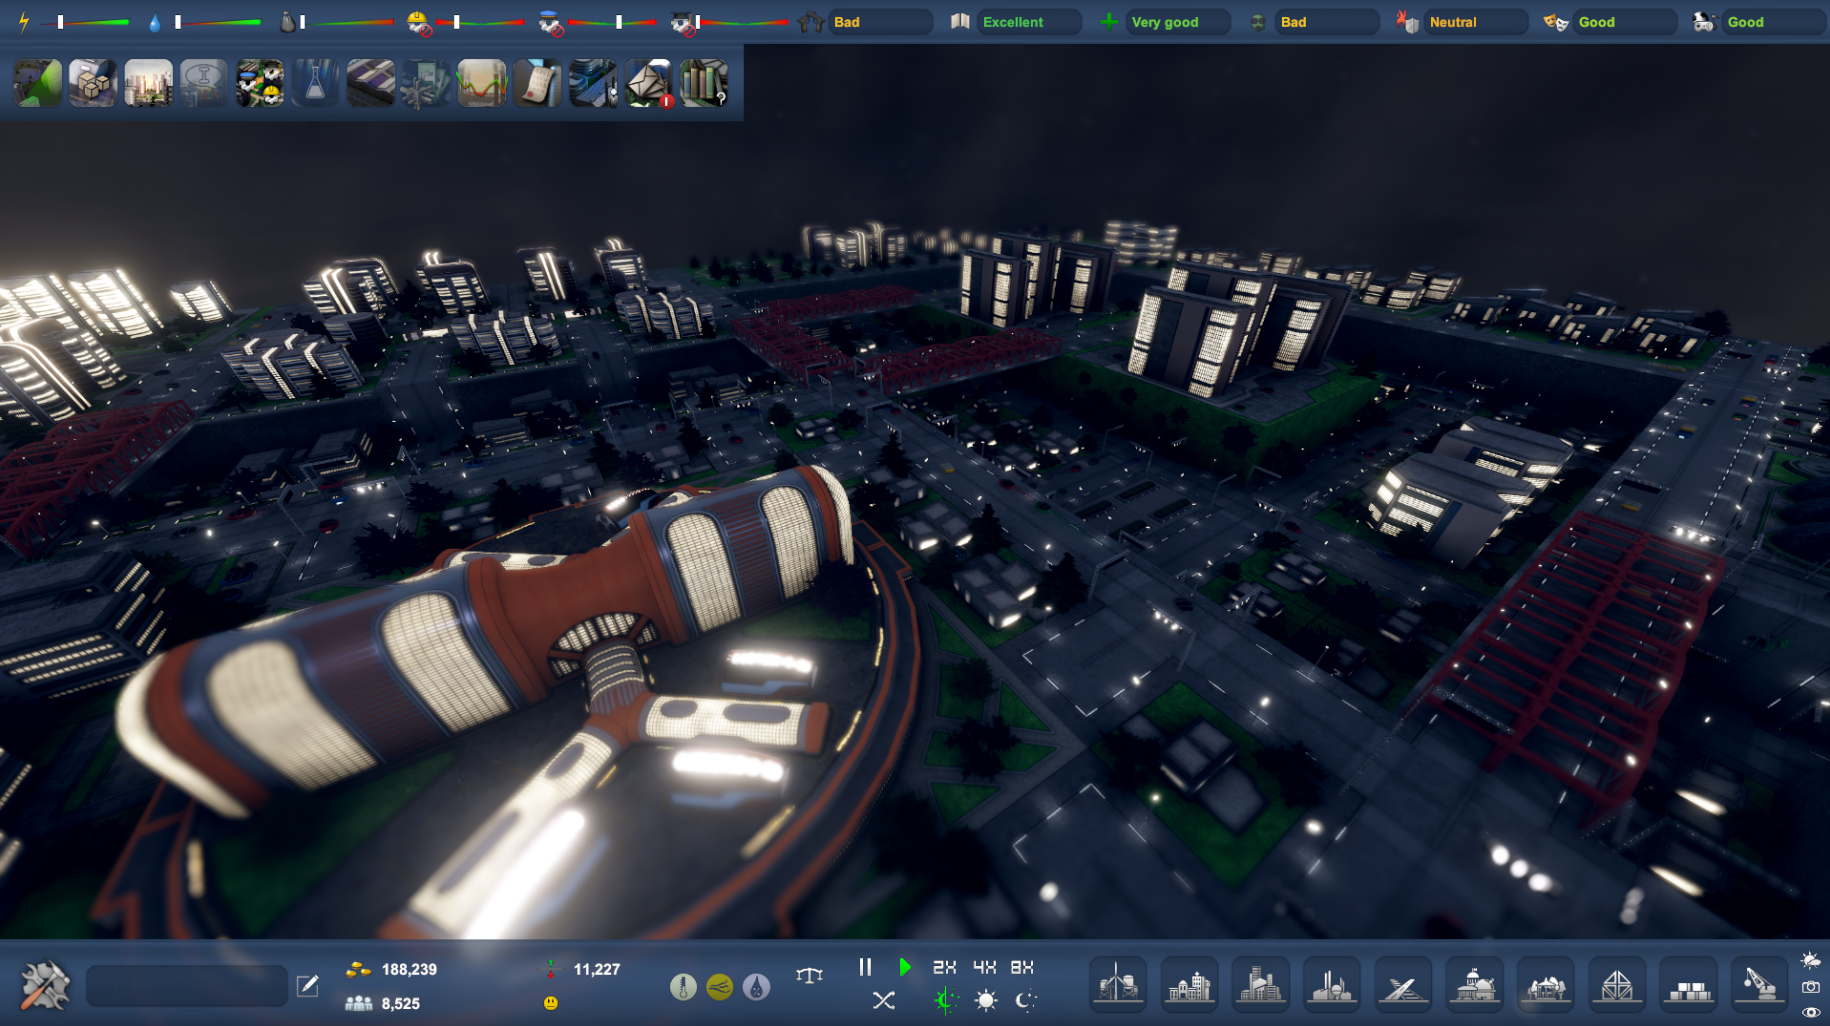
Task: Click the balance scale icon
Action: [809, 974]
